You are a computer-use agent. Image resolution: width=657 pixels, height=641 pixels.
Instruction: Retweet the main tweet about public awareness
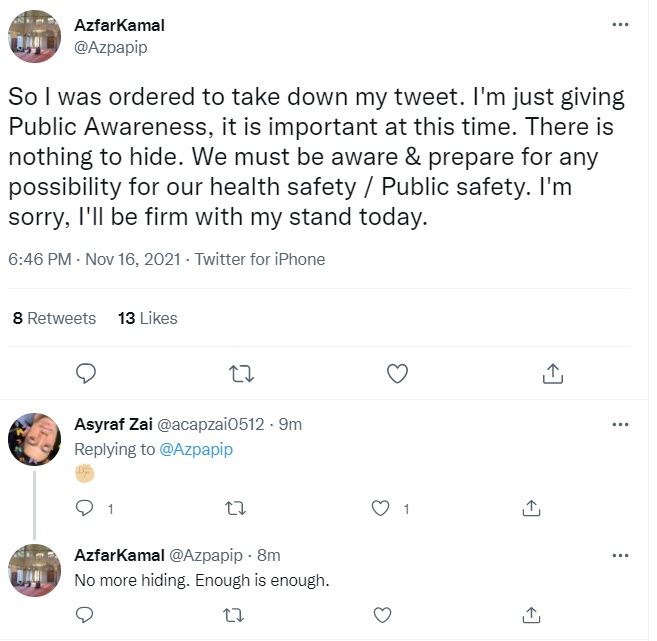pos(241,373)
